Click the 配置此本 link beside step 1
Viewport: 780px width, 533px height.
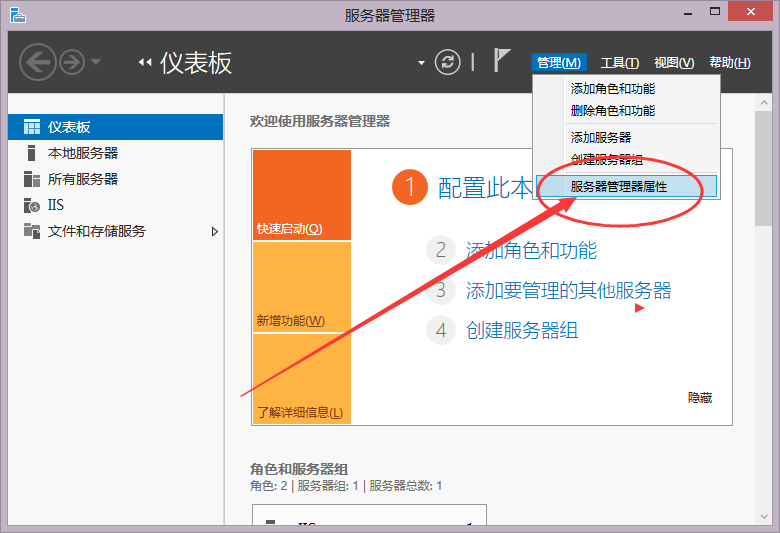(485, 188)
